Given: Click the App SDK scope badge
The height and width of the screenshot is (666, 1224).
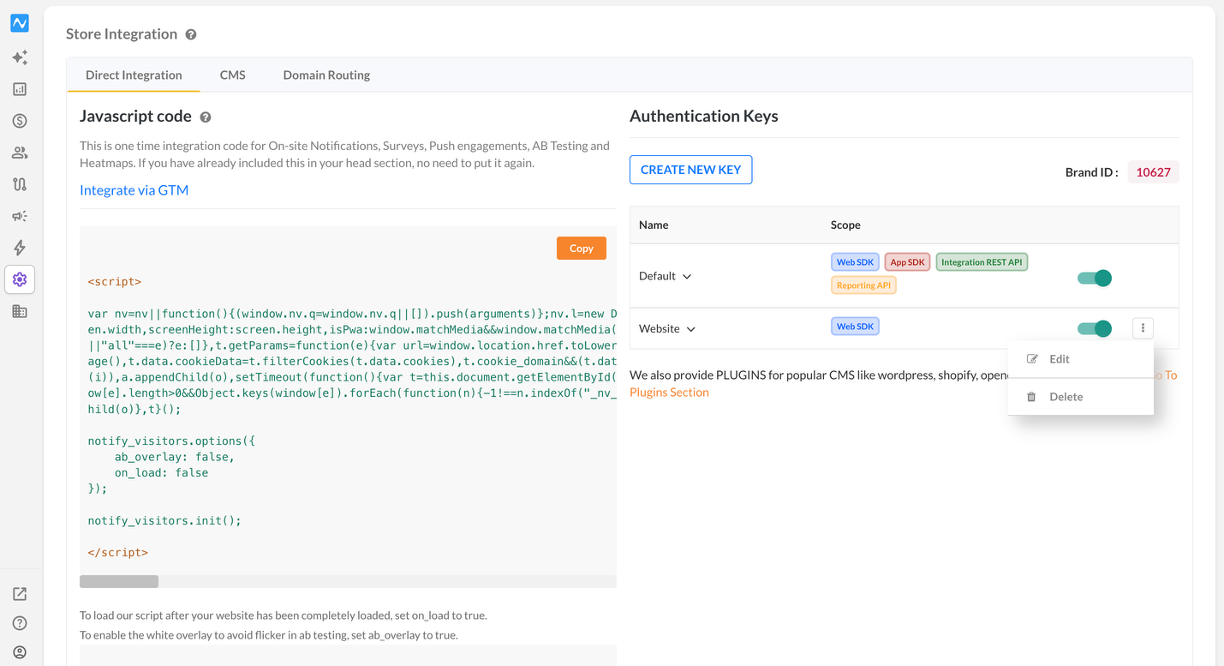Looking at the screenshot, I should pyautogui.click(x=907, y=262).
